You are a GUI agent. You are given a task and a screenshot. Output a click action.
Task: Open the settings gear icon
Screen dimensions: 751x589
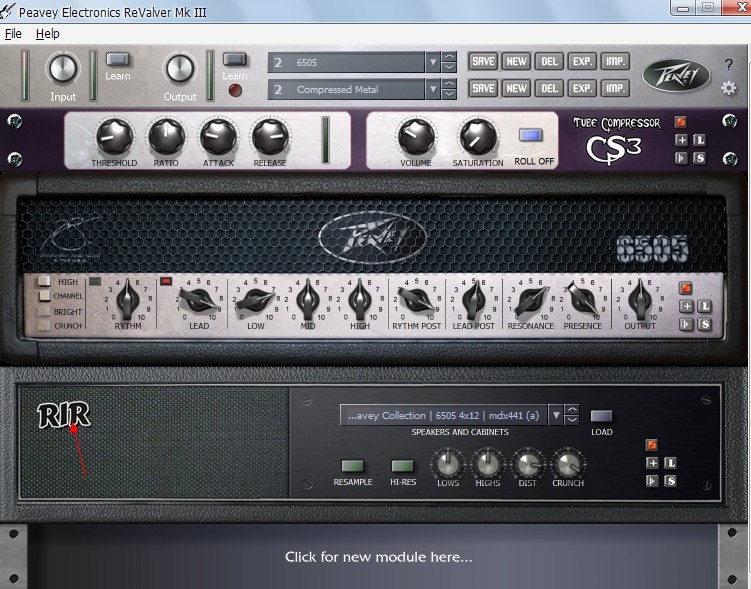point(728,88)
